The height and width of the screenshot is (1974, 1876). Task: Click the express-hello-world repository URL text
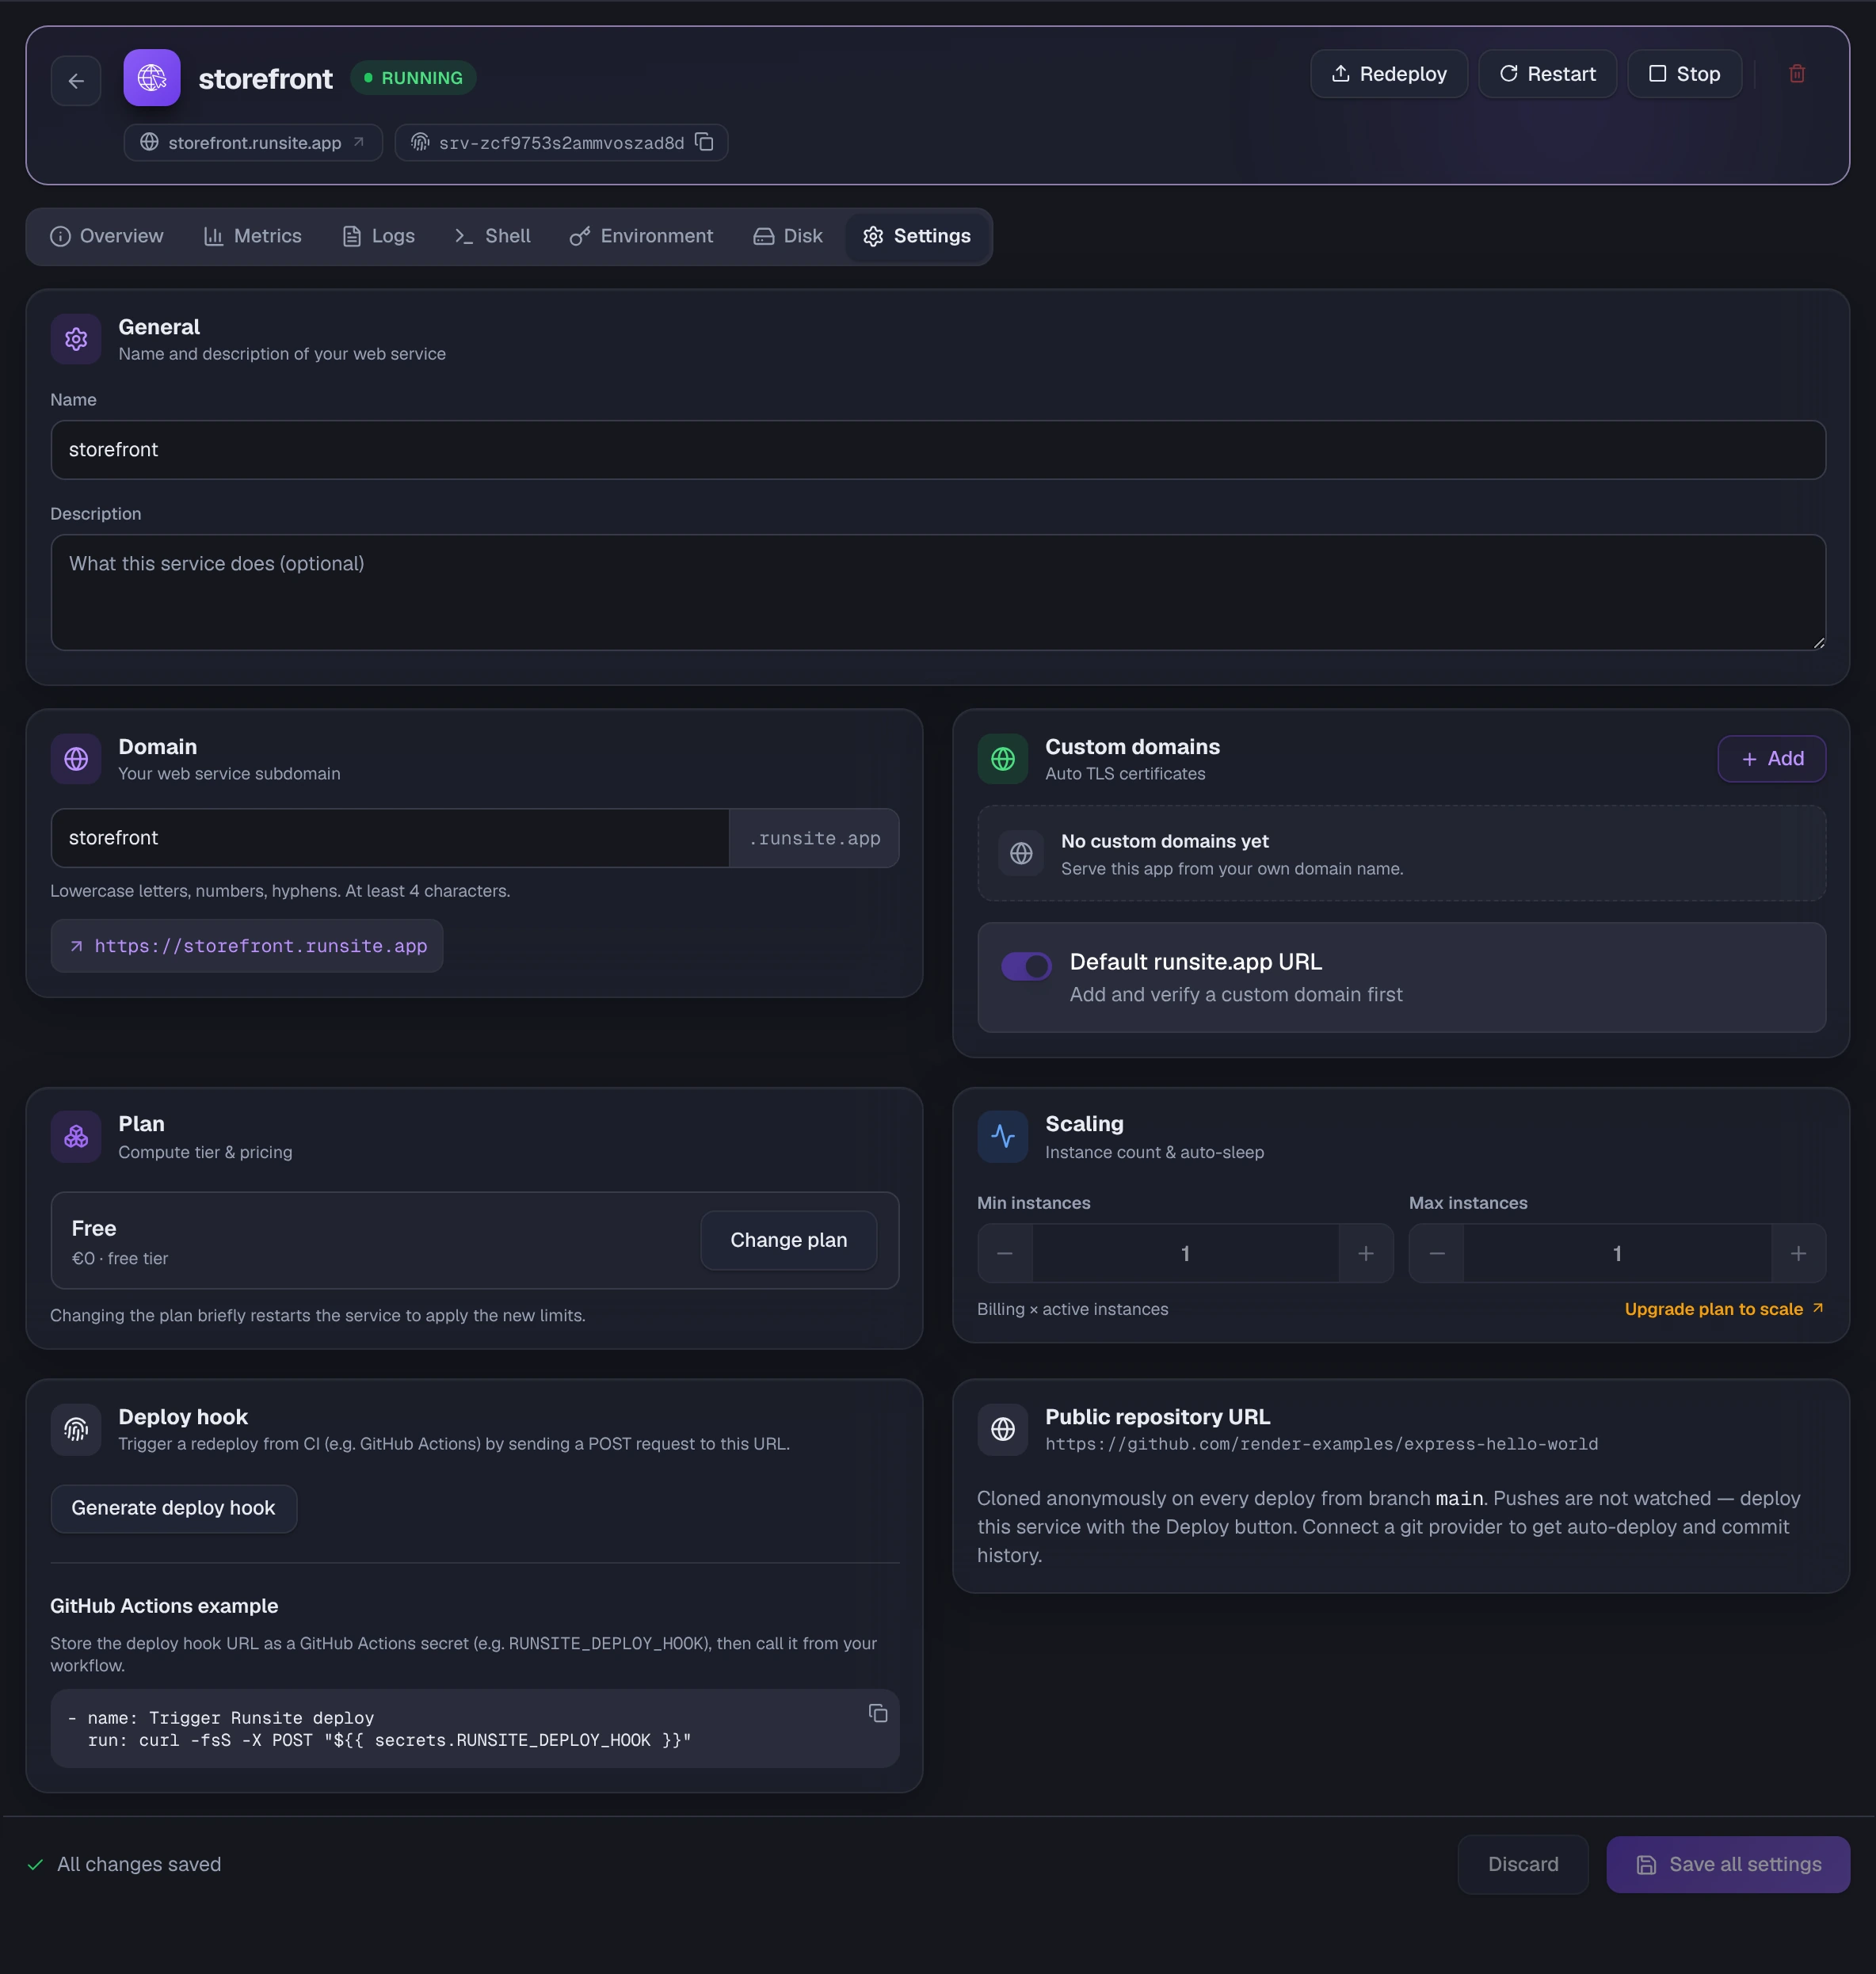pyautogui.click(x=1321, y=1444)
